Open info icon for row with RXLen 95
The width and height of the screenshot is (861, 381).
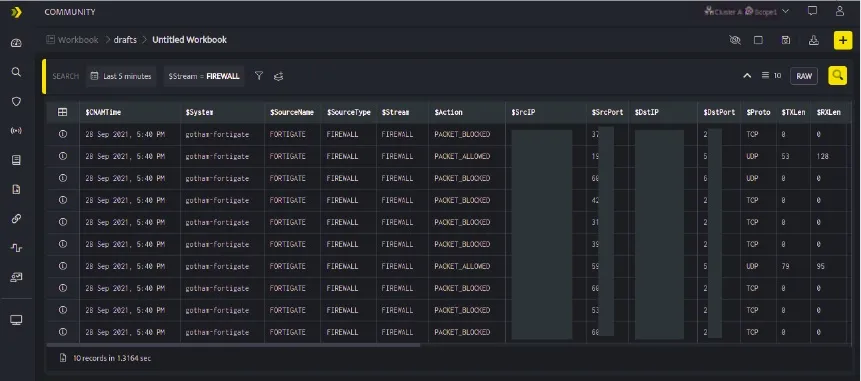63,266
